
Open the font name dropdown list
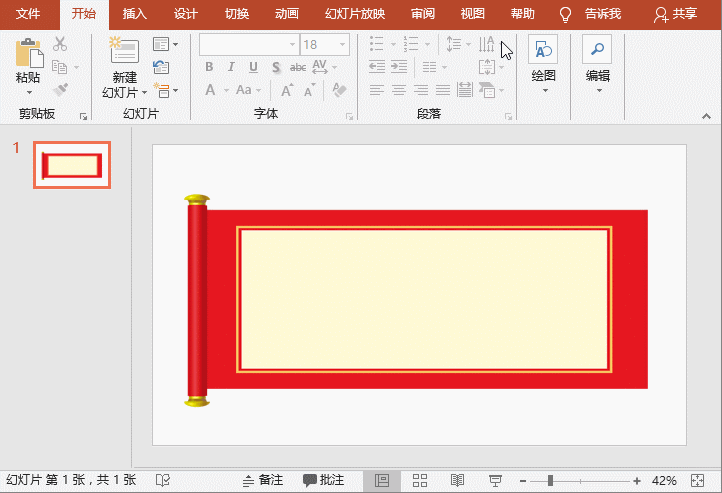tap(292, 45)
